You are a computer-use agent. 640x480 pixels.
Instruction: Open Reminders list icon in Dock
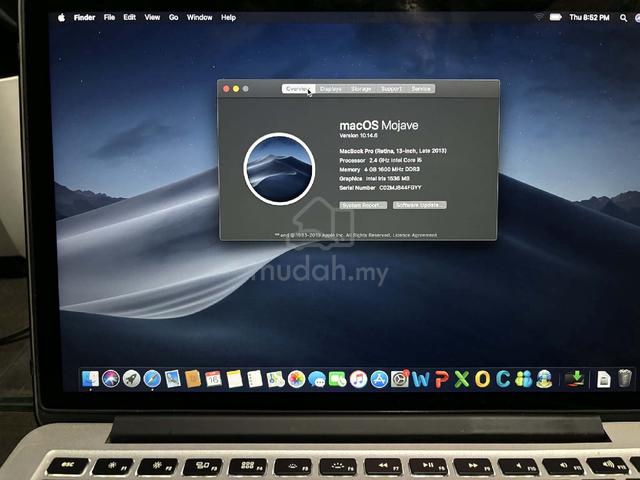coord(255,379)
